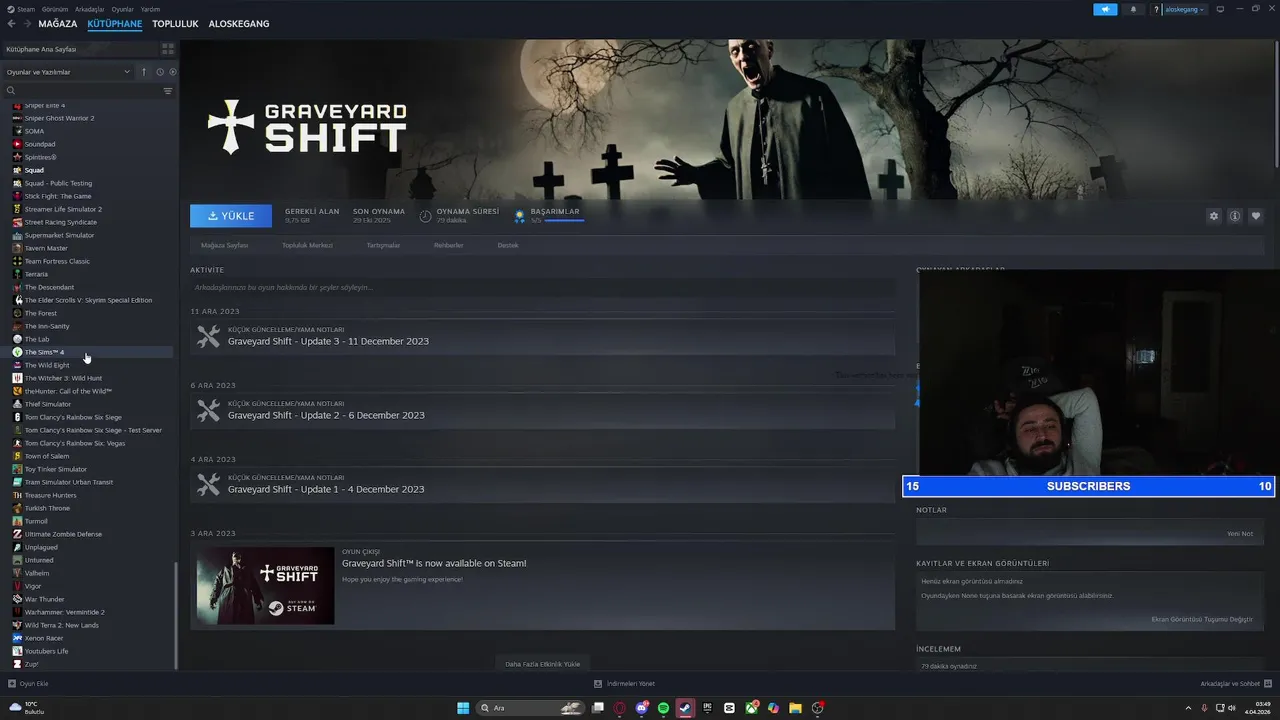The height and width of the screenshot is (720, 1280).
Task: Open the advanced filter options icon
Action: point(168,91)
